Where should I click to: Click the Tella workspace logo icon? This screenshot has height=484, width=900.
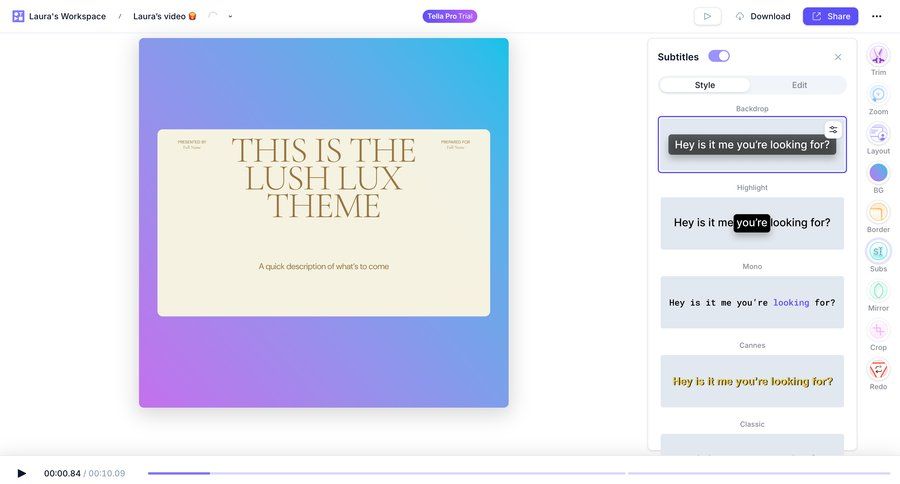tap(18, 16)
